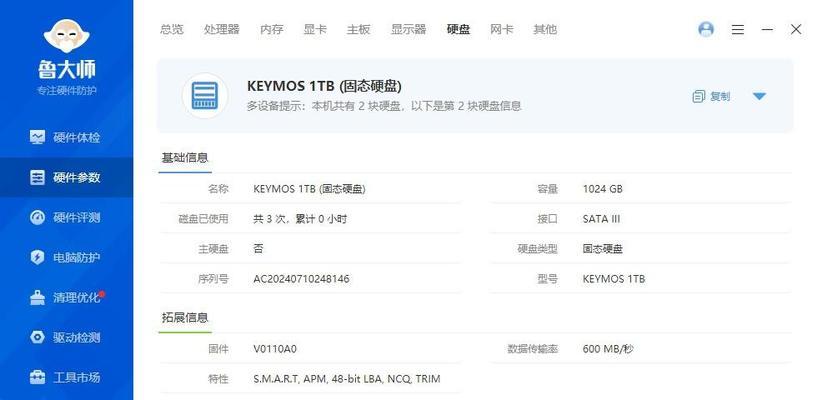
Task: Click the interface value SATA III
Action: point(601,219)
